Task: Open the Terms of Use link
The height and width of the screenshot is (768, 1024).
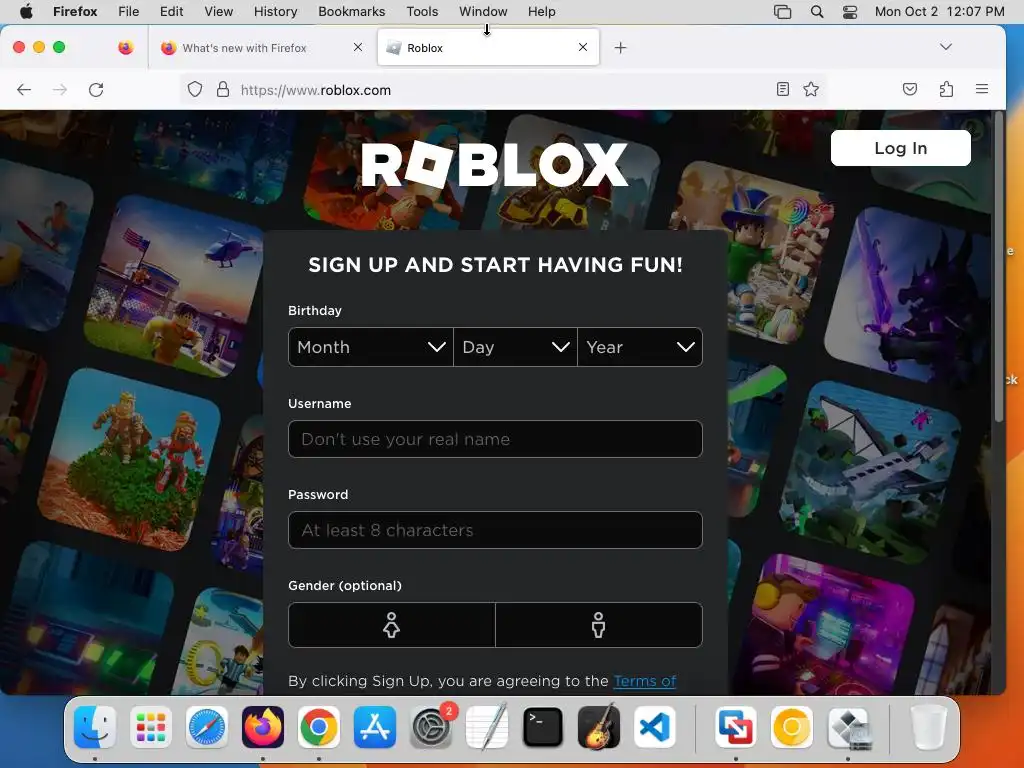Action: pos(645,681)
